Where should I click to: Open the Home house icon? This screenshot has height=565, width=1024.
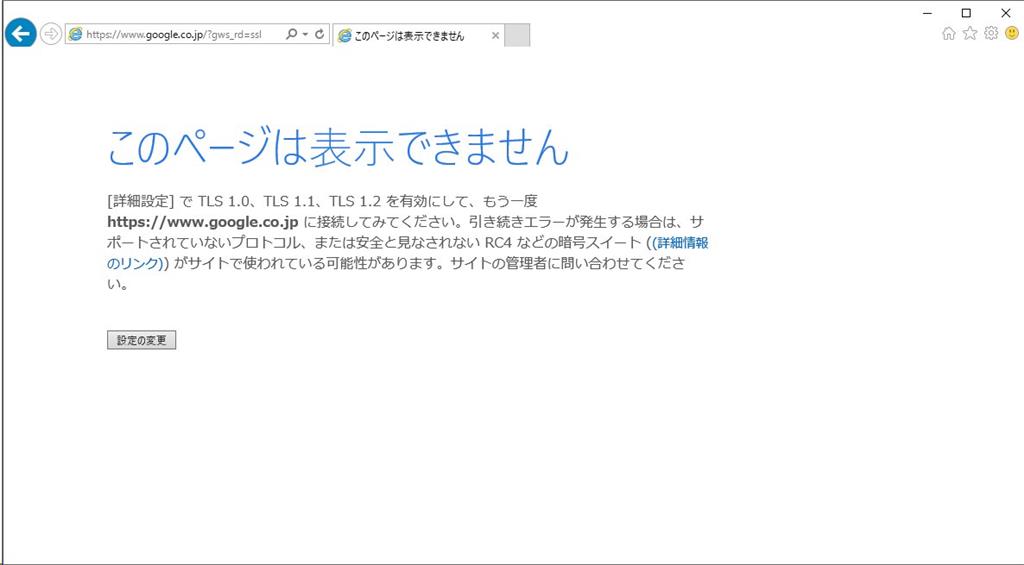tap(949, 33)
